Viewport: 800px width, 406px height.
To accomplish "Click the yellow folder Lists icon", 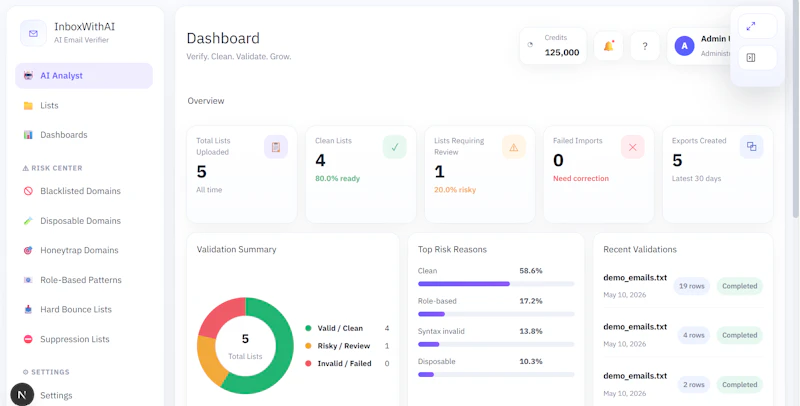I will pyautogui.click(x=28, y=106).
